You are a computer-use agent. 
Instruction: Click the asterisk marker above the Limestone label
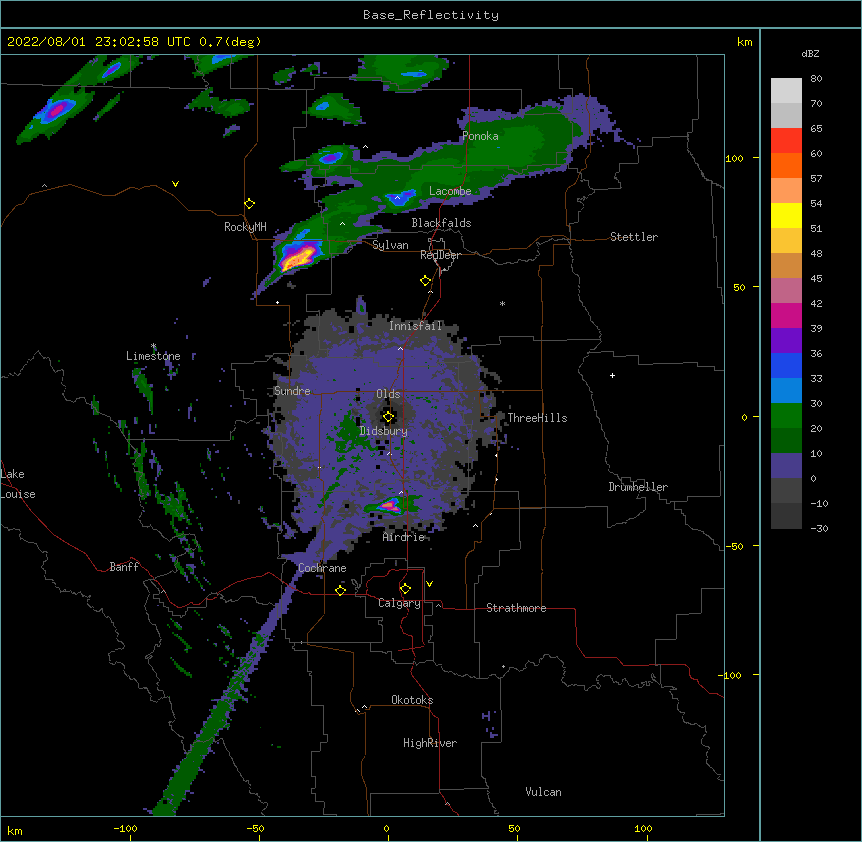[x=154, y=346]
